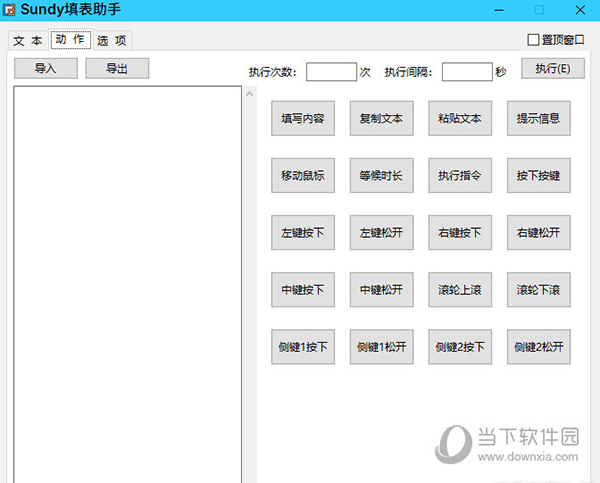Add a 复制文本 action

pos(382,118)
